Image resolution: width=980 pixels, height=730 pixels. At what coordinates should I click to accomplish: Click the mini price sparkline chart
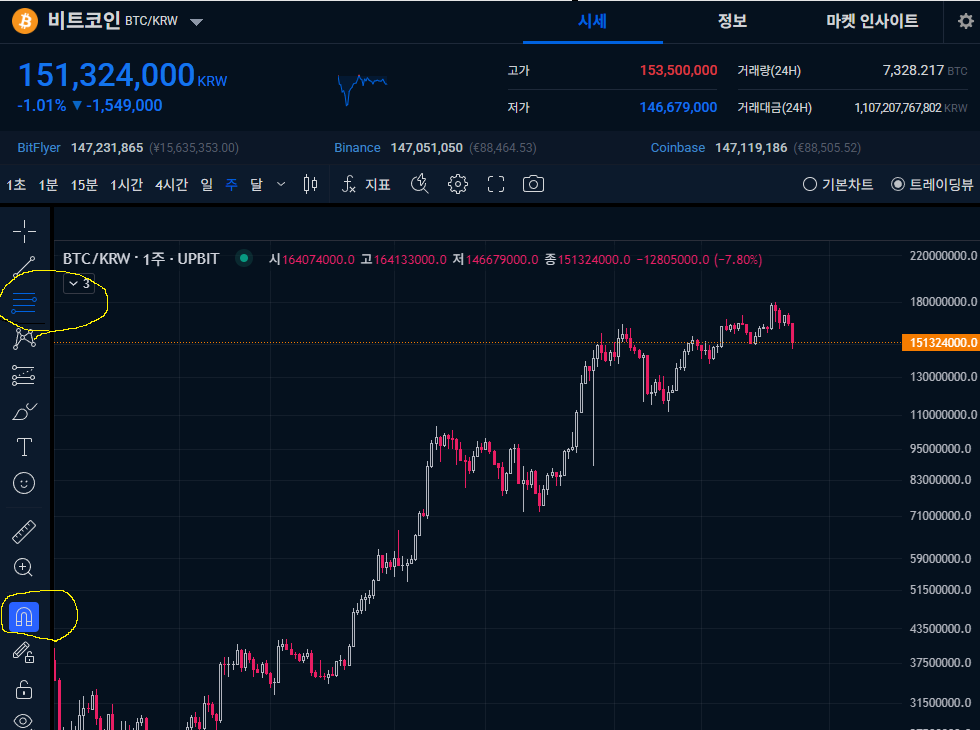[362, 89]
